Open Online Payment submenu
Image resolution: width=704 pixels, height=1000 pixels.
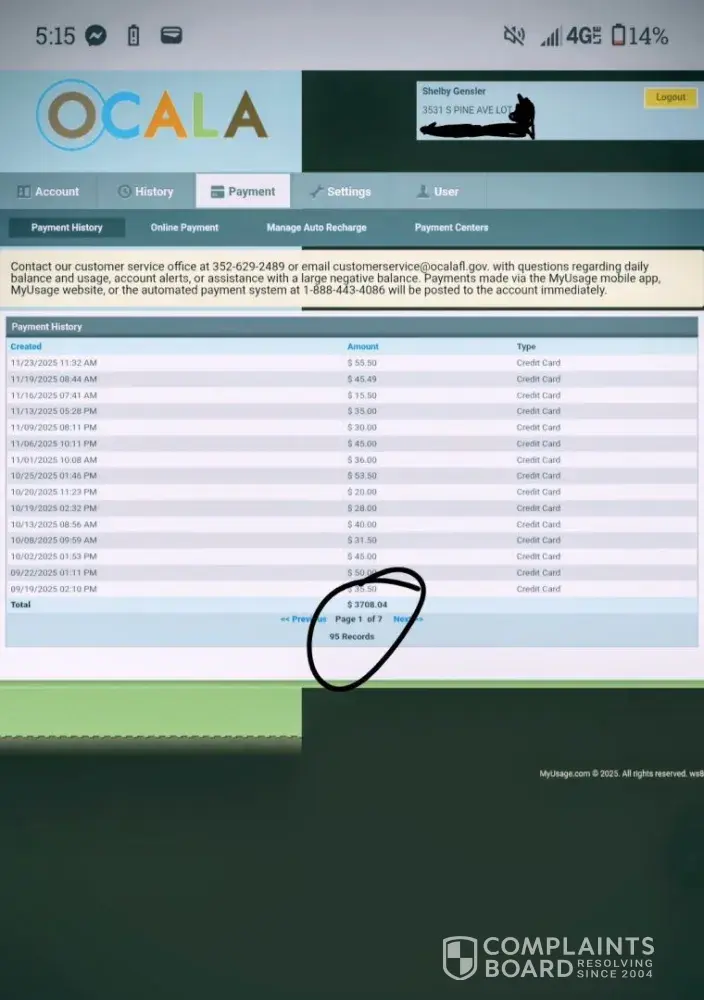184,228
